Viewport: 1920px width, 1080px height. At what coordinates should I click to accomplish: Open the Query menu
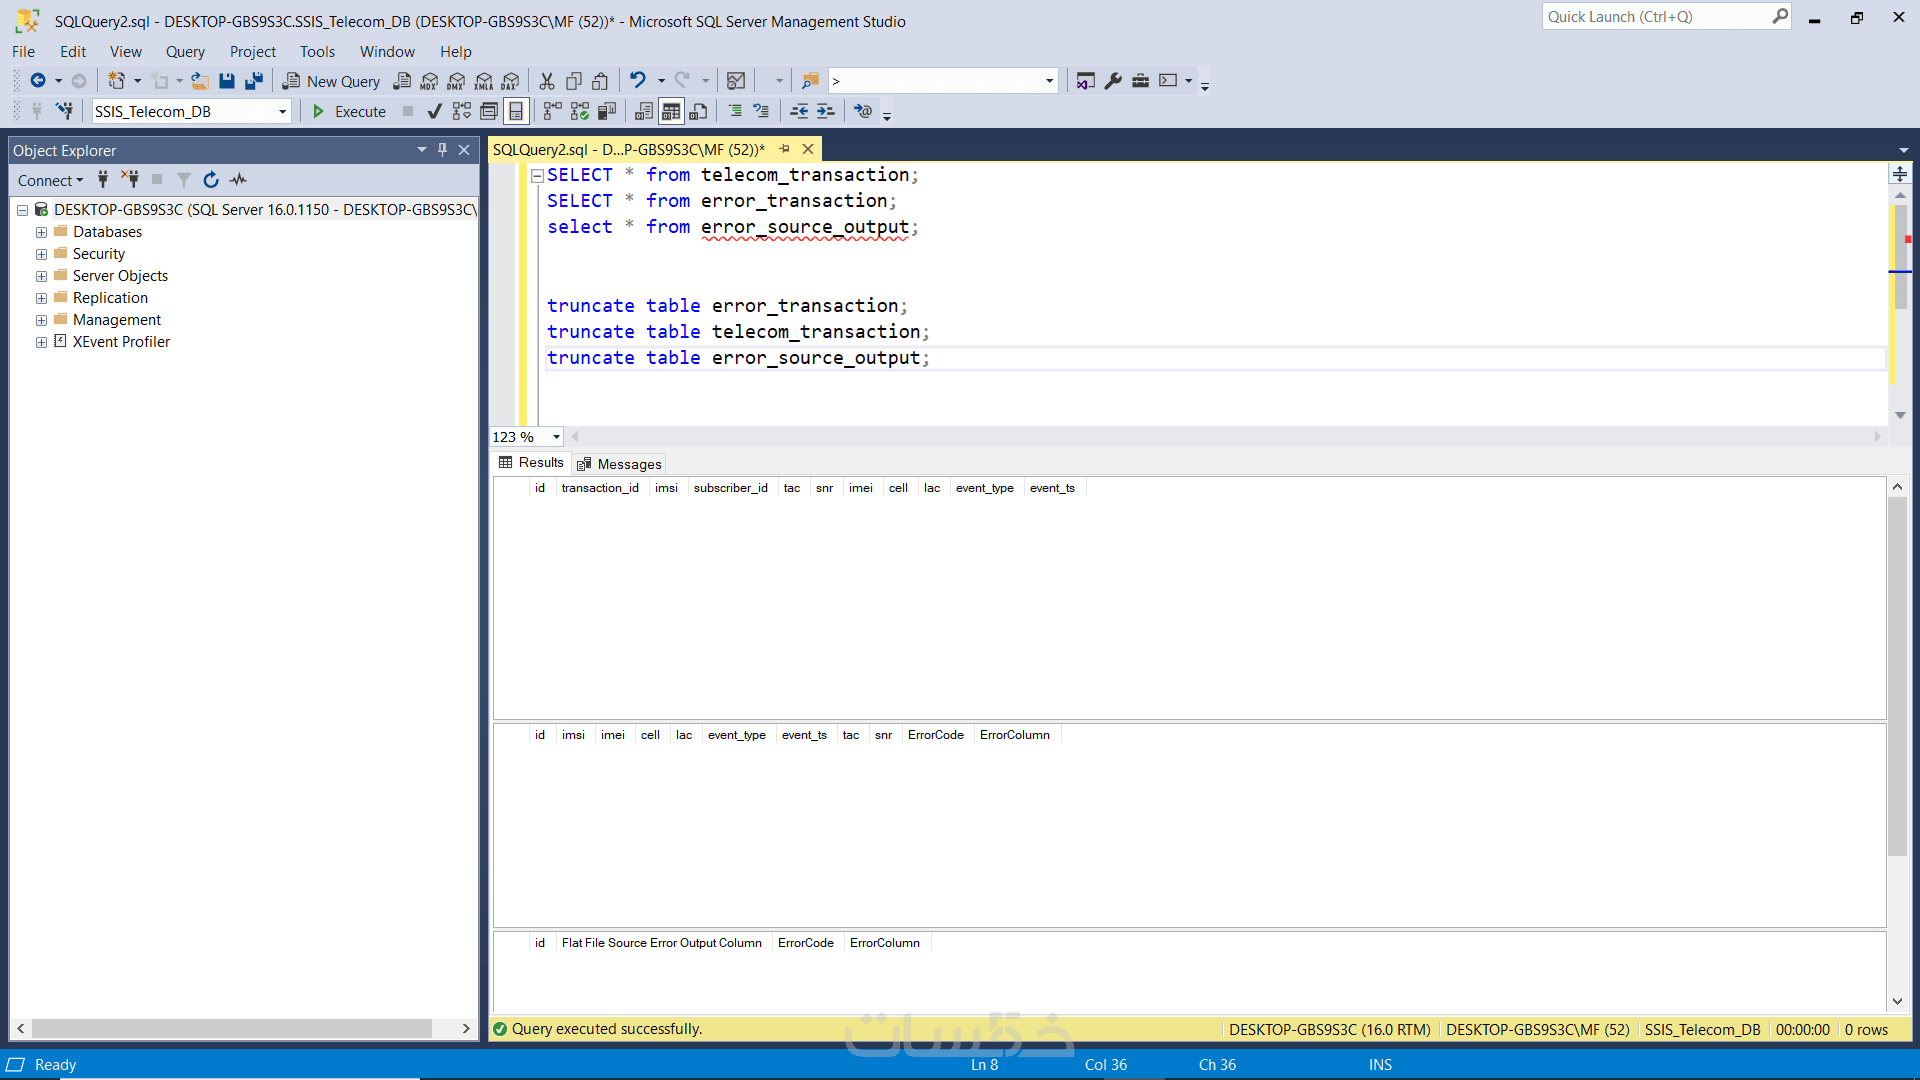[185, 52]
